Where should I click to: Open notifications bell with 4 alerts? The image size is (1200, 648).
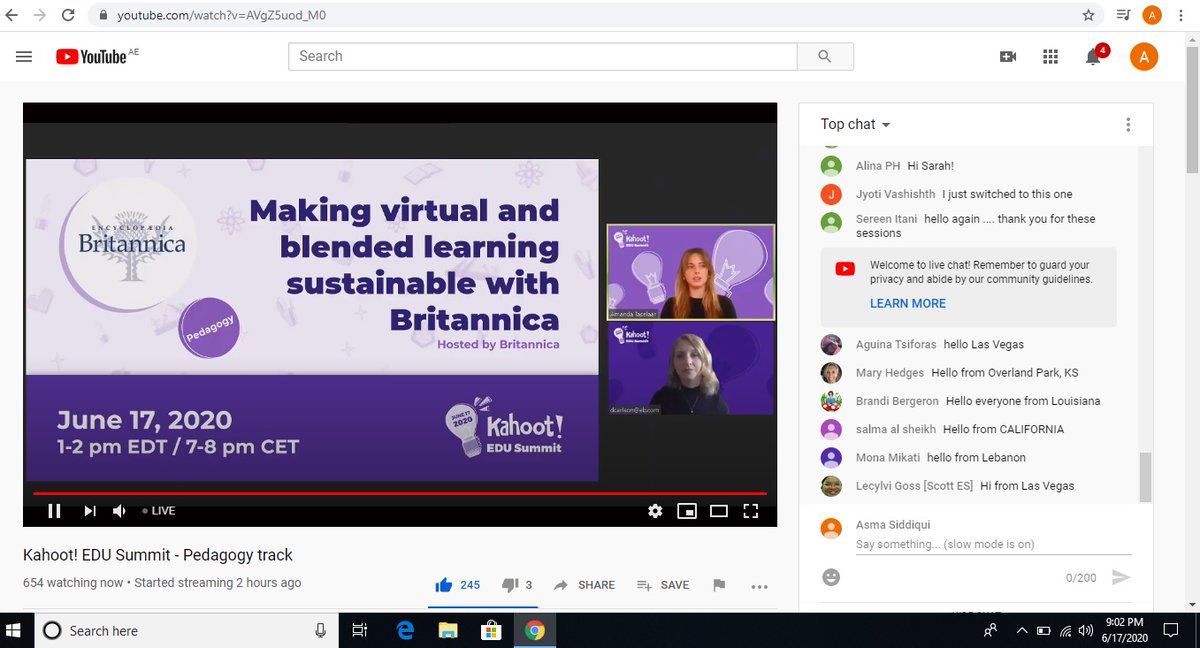(1094, 56)
